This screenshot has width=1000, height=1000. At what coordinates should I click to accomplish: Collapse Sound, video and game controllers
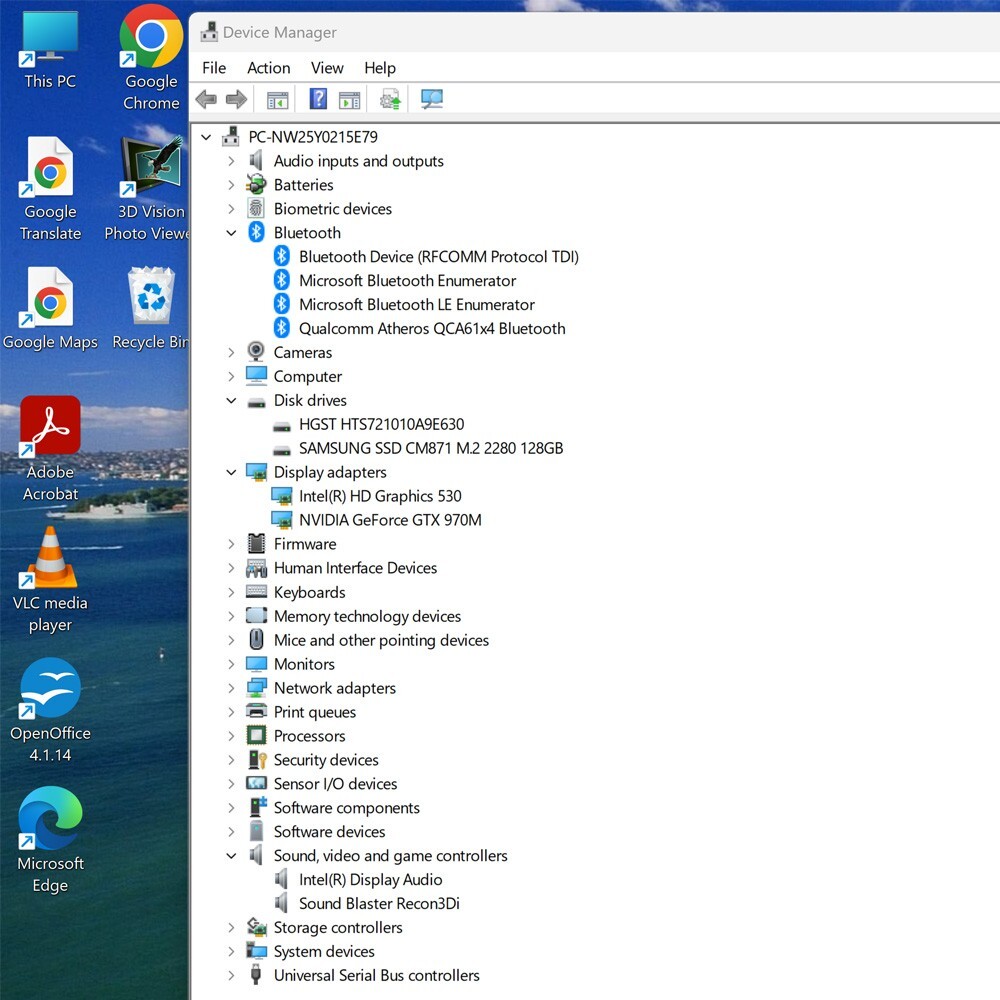pos(232,855)
